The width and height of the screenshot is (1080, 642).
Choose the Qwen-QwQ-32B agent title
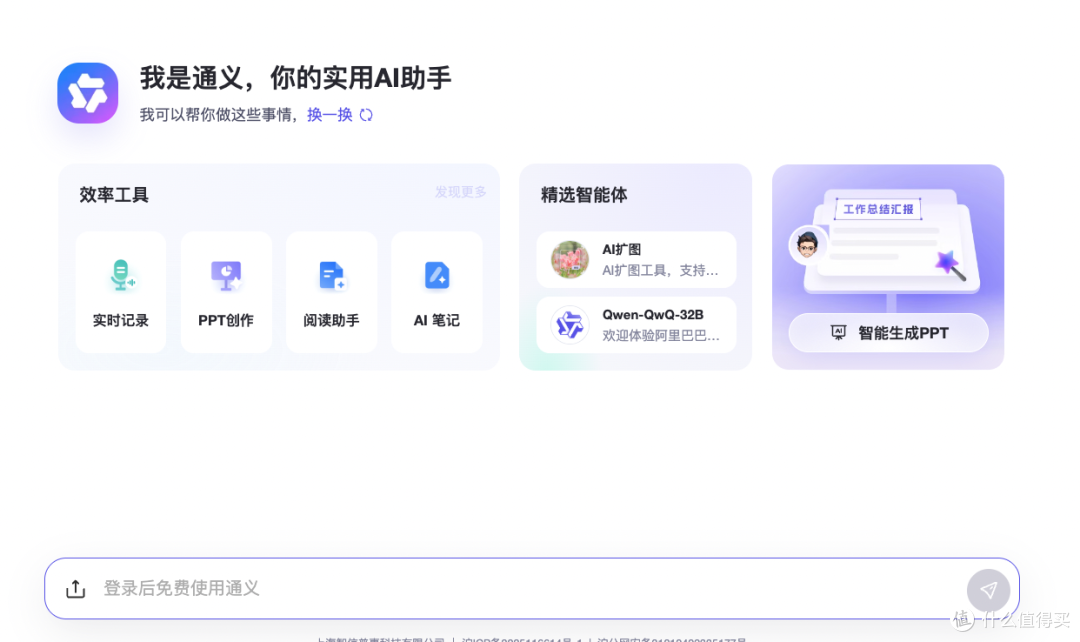[652, 315]
